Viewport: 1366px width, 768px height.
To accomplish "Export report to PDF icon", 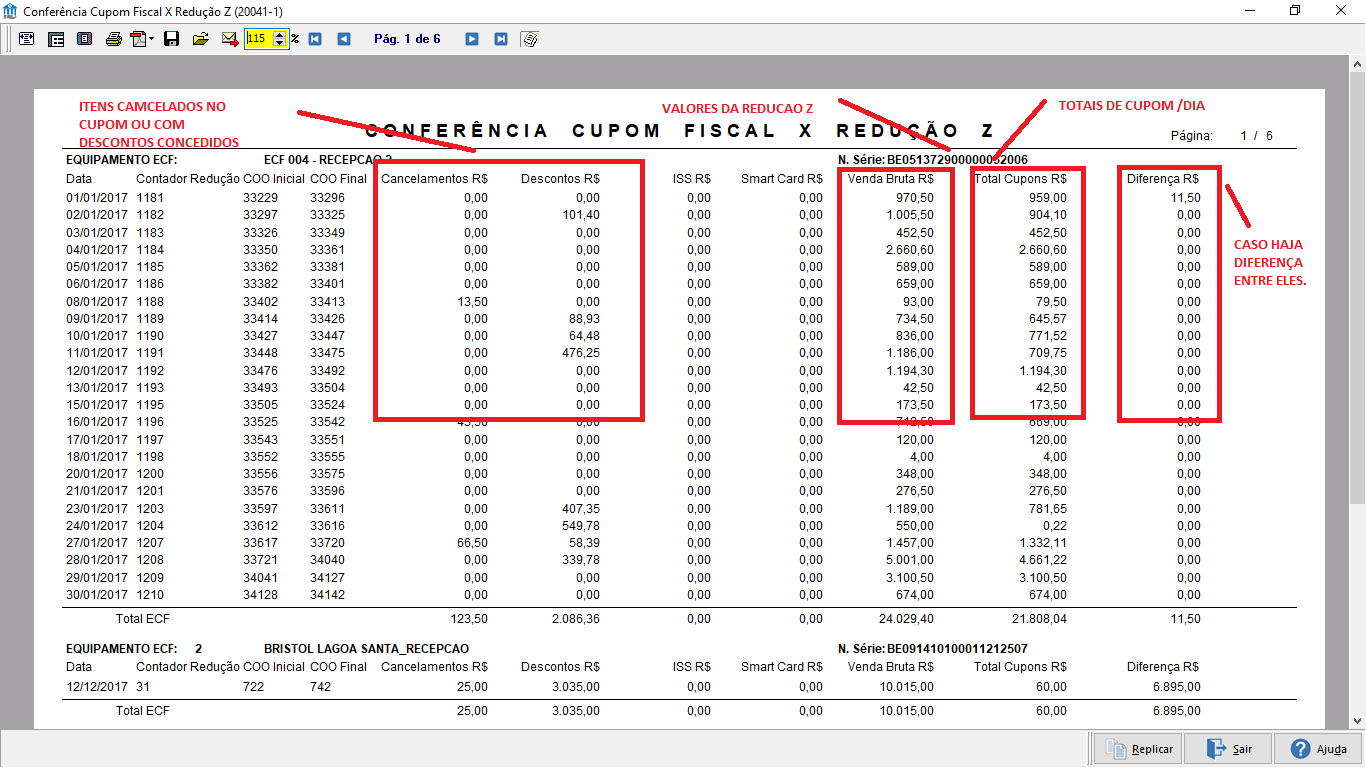I will 138,39.
